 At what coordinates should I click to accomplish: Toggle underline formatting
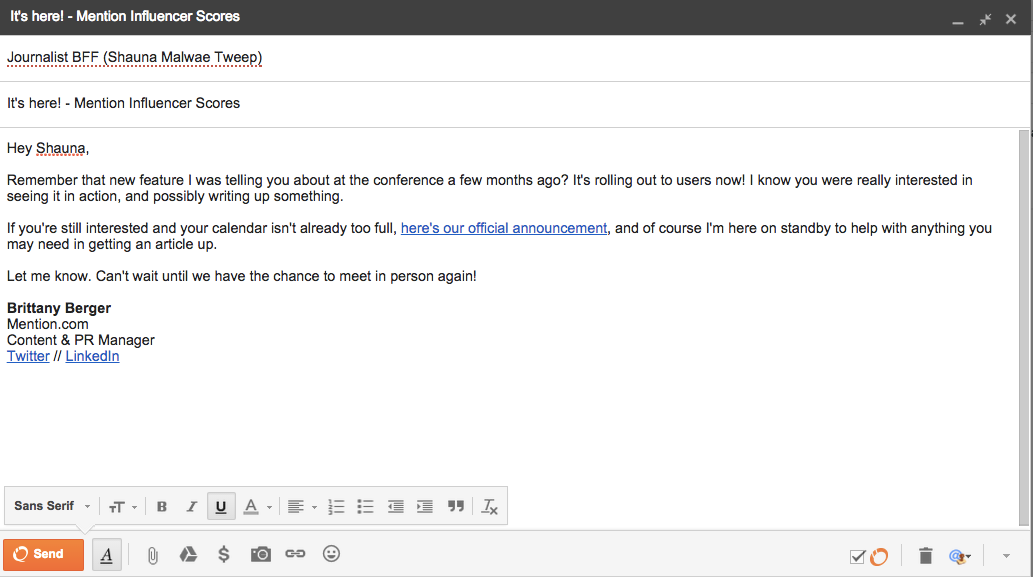[221, 506]
